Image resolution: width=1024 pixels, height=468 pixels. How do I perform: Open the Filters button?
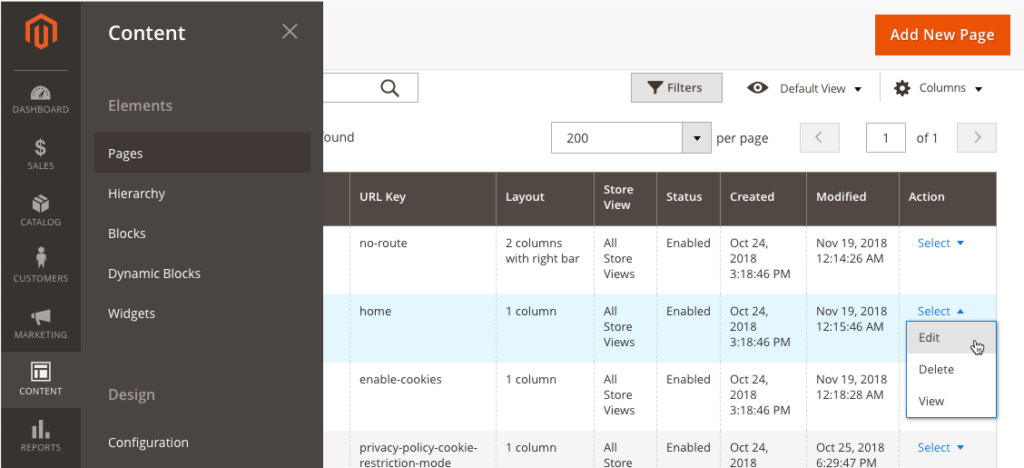tap(677, 88)
